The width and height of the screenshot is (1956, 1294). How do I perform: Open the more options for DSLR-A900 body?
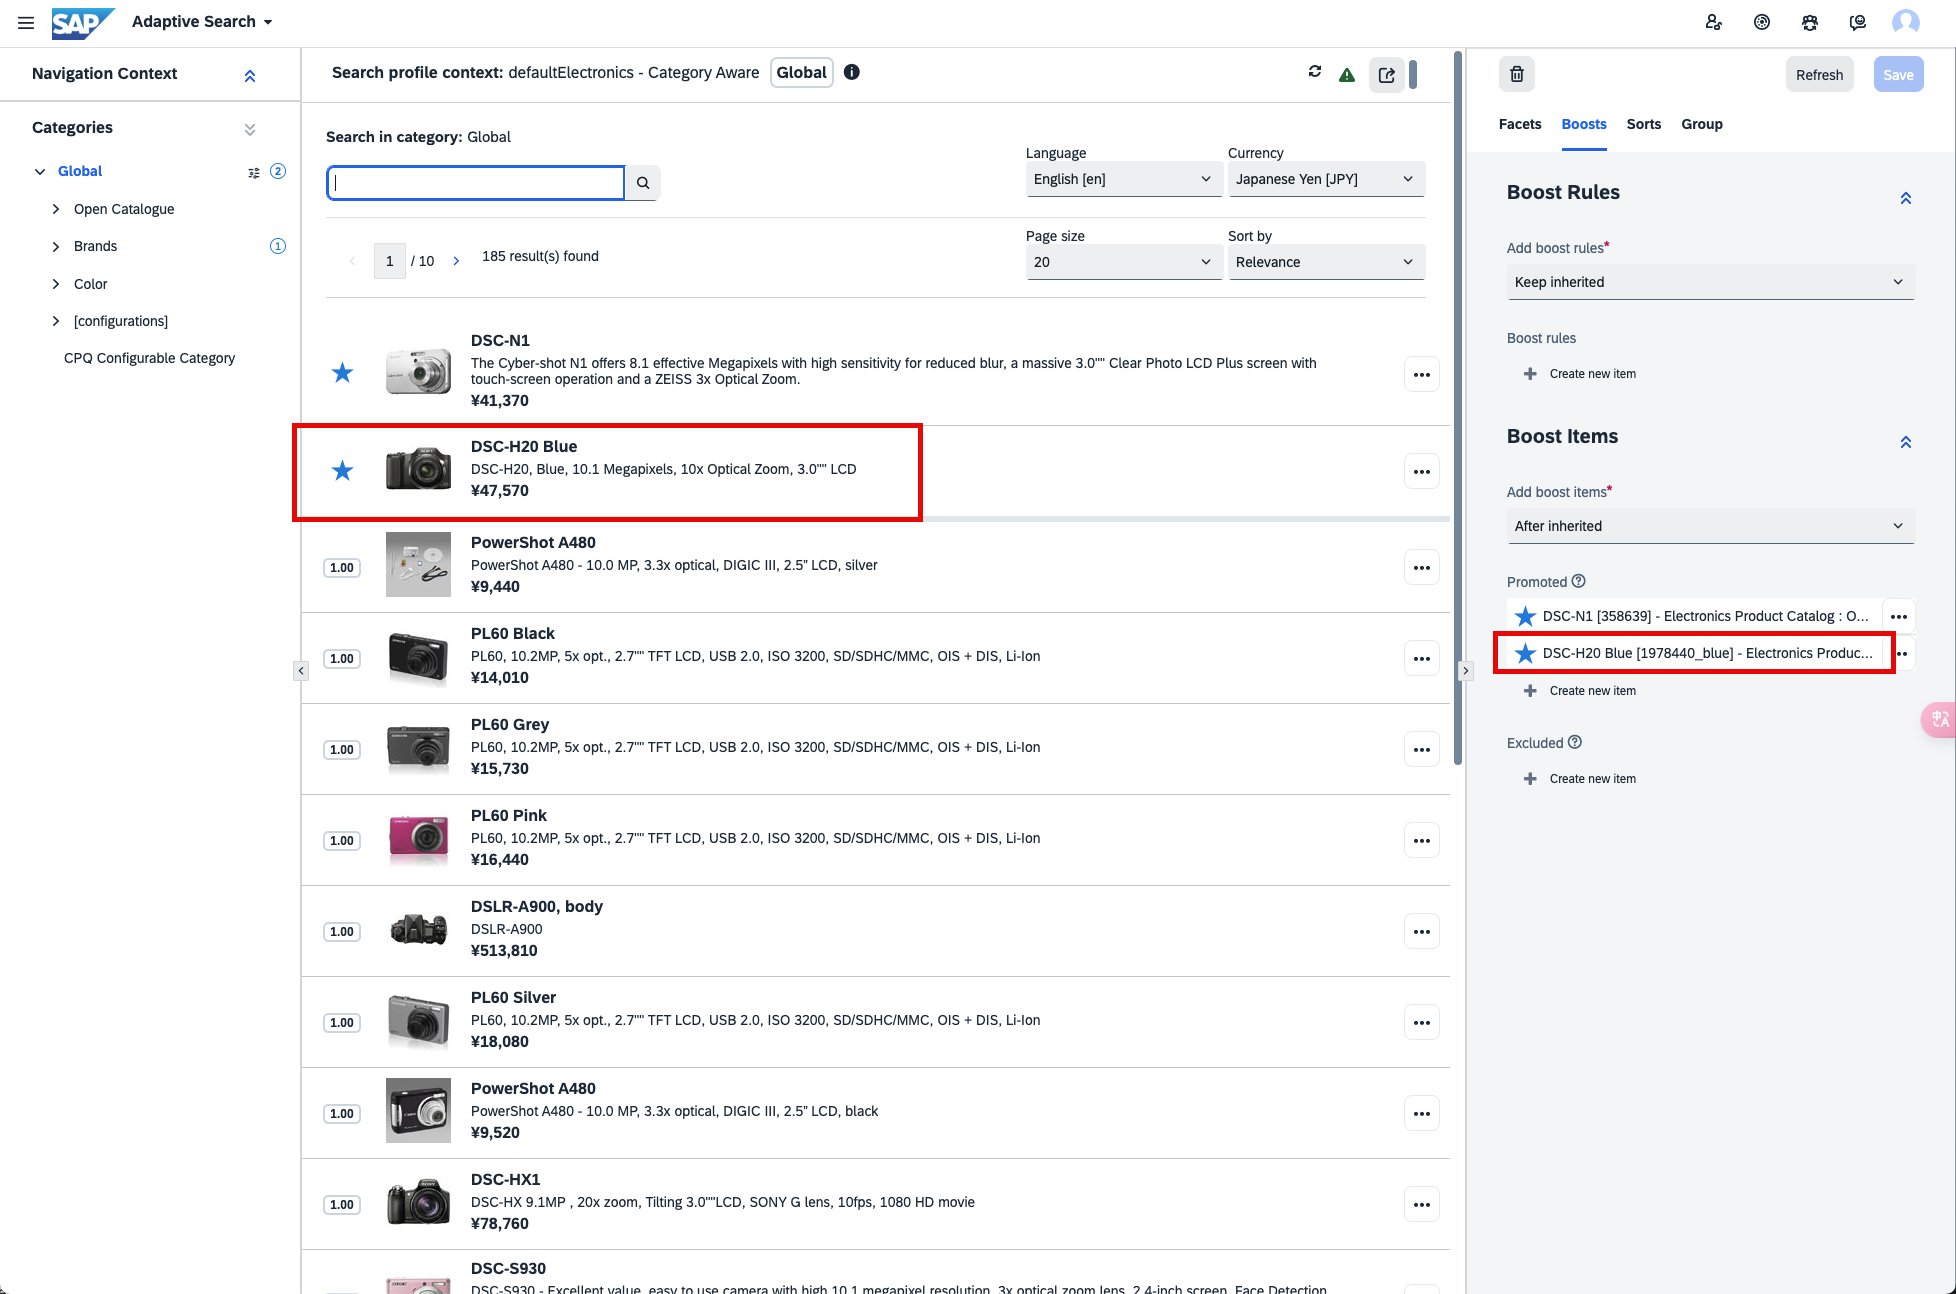tap(1422, 932)
